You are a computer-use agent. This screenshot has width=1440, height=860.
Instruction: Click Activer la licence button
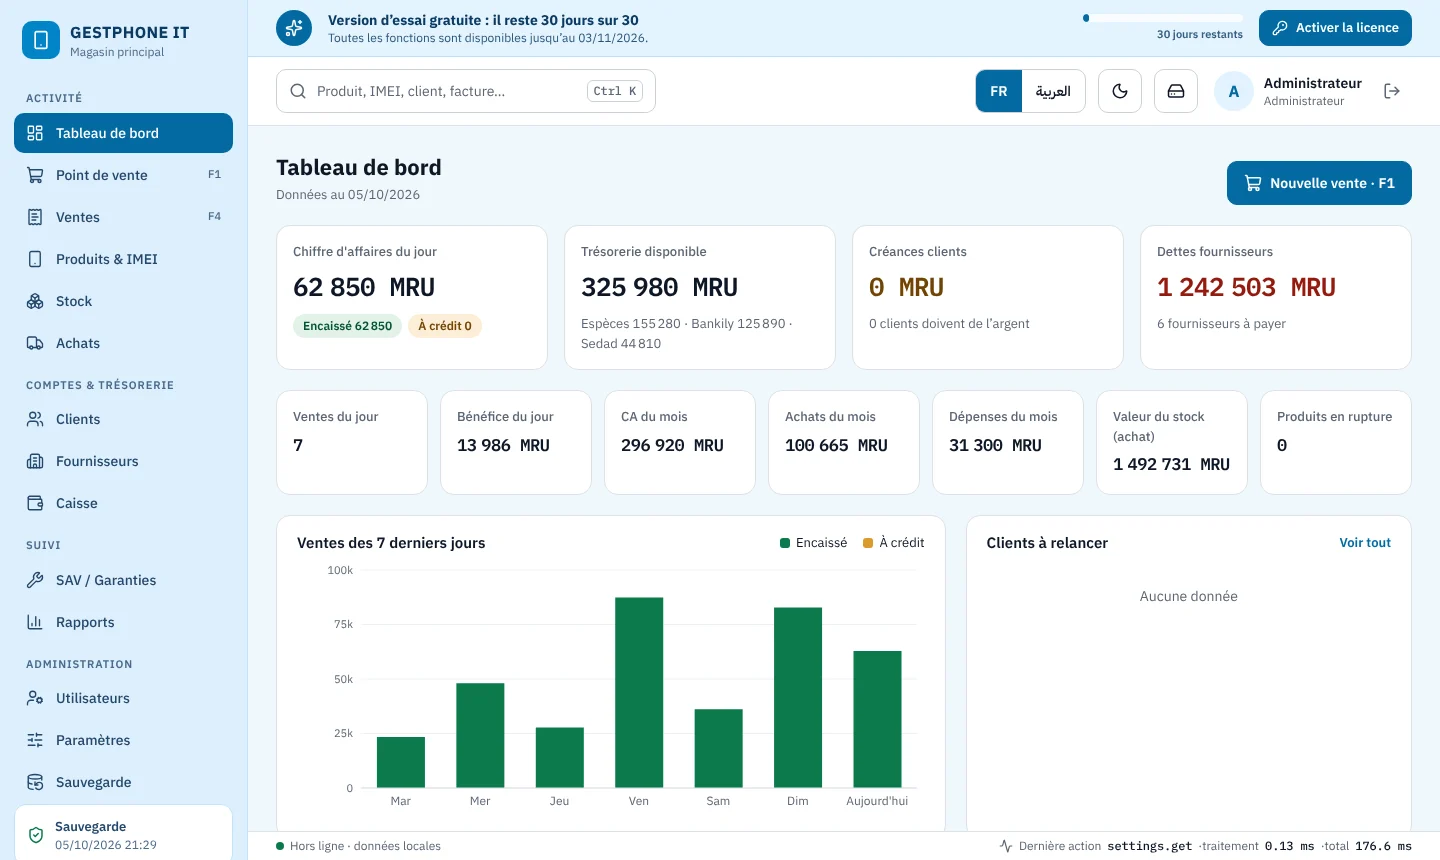pos(1335,28)
